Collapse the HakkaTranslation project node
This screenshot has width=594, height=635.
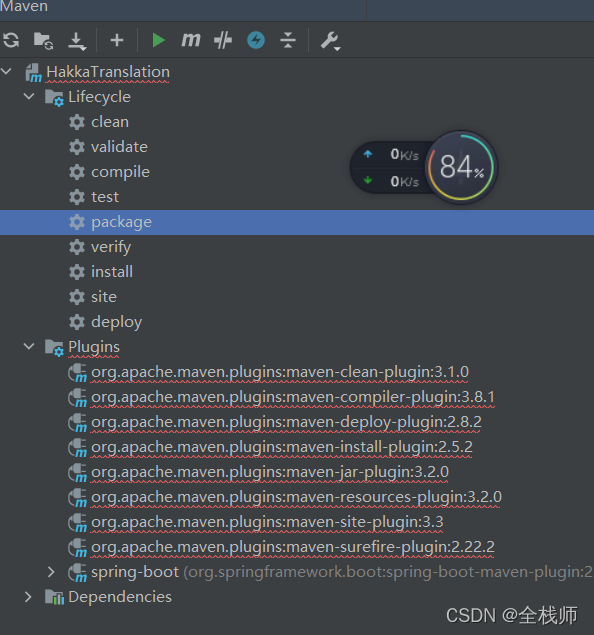pyautogui.click(x=6, y=72)
